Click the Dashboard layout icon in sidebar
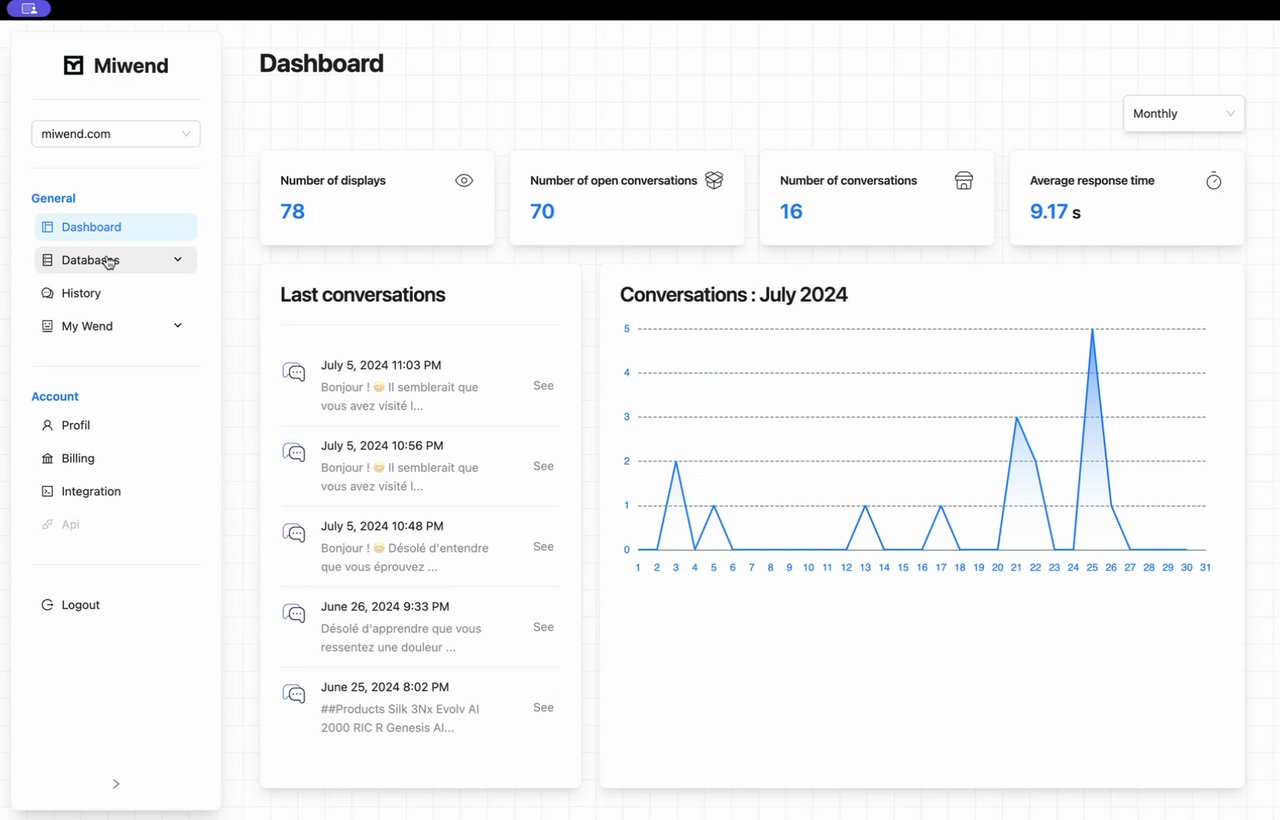Screen dimensions: 1280x820 [x=47, y=227]
